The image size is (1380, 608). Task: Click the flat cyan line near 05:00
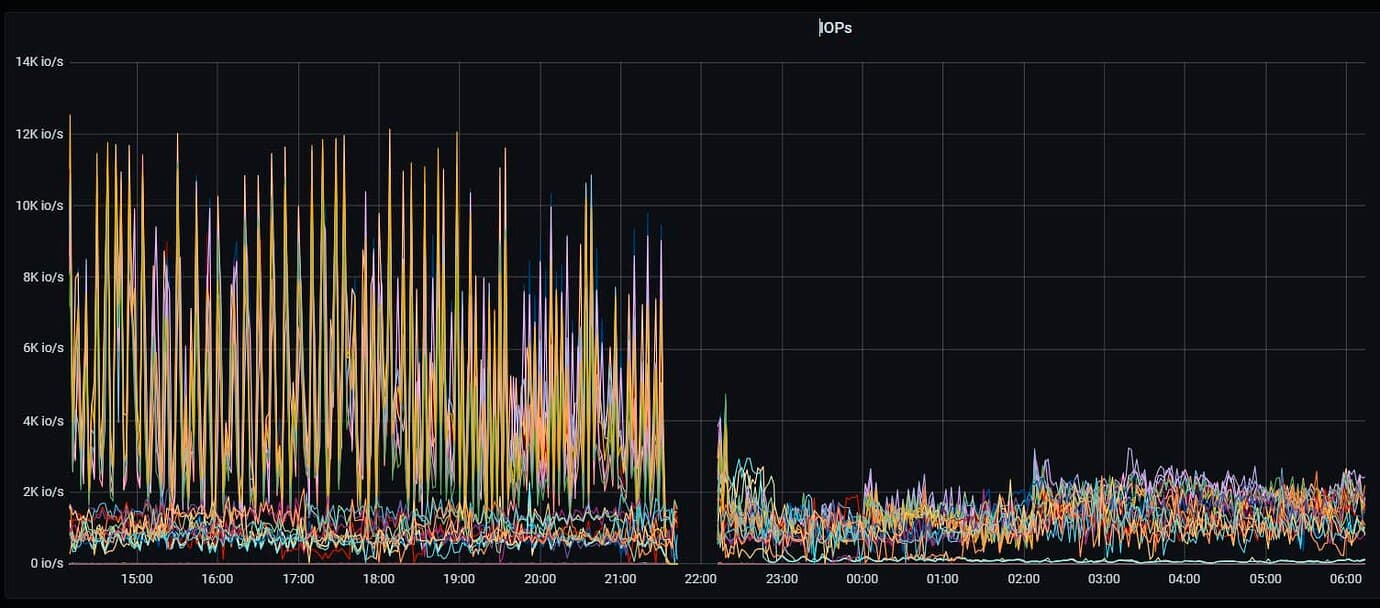click(x=1265, y=561)
